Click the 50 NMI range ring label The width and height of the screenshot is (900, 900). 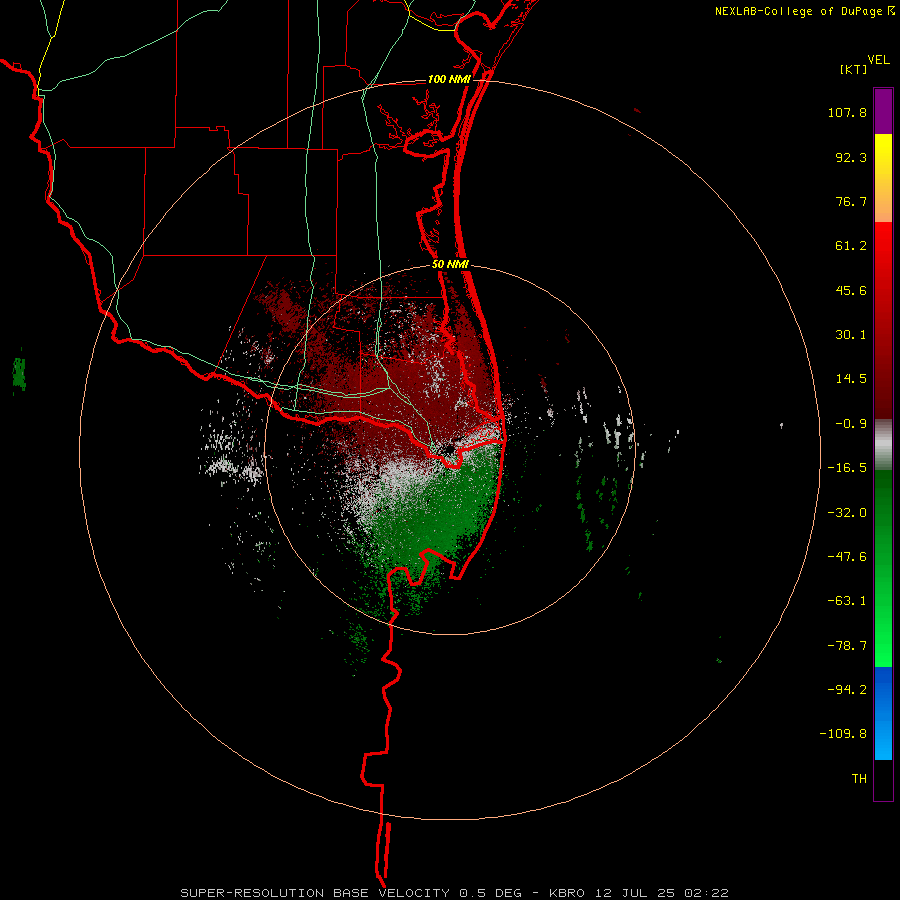(x=450, y=265)
